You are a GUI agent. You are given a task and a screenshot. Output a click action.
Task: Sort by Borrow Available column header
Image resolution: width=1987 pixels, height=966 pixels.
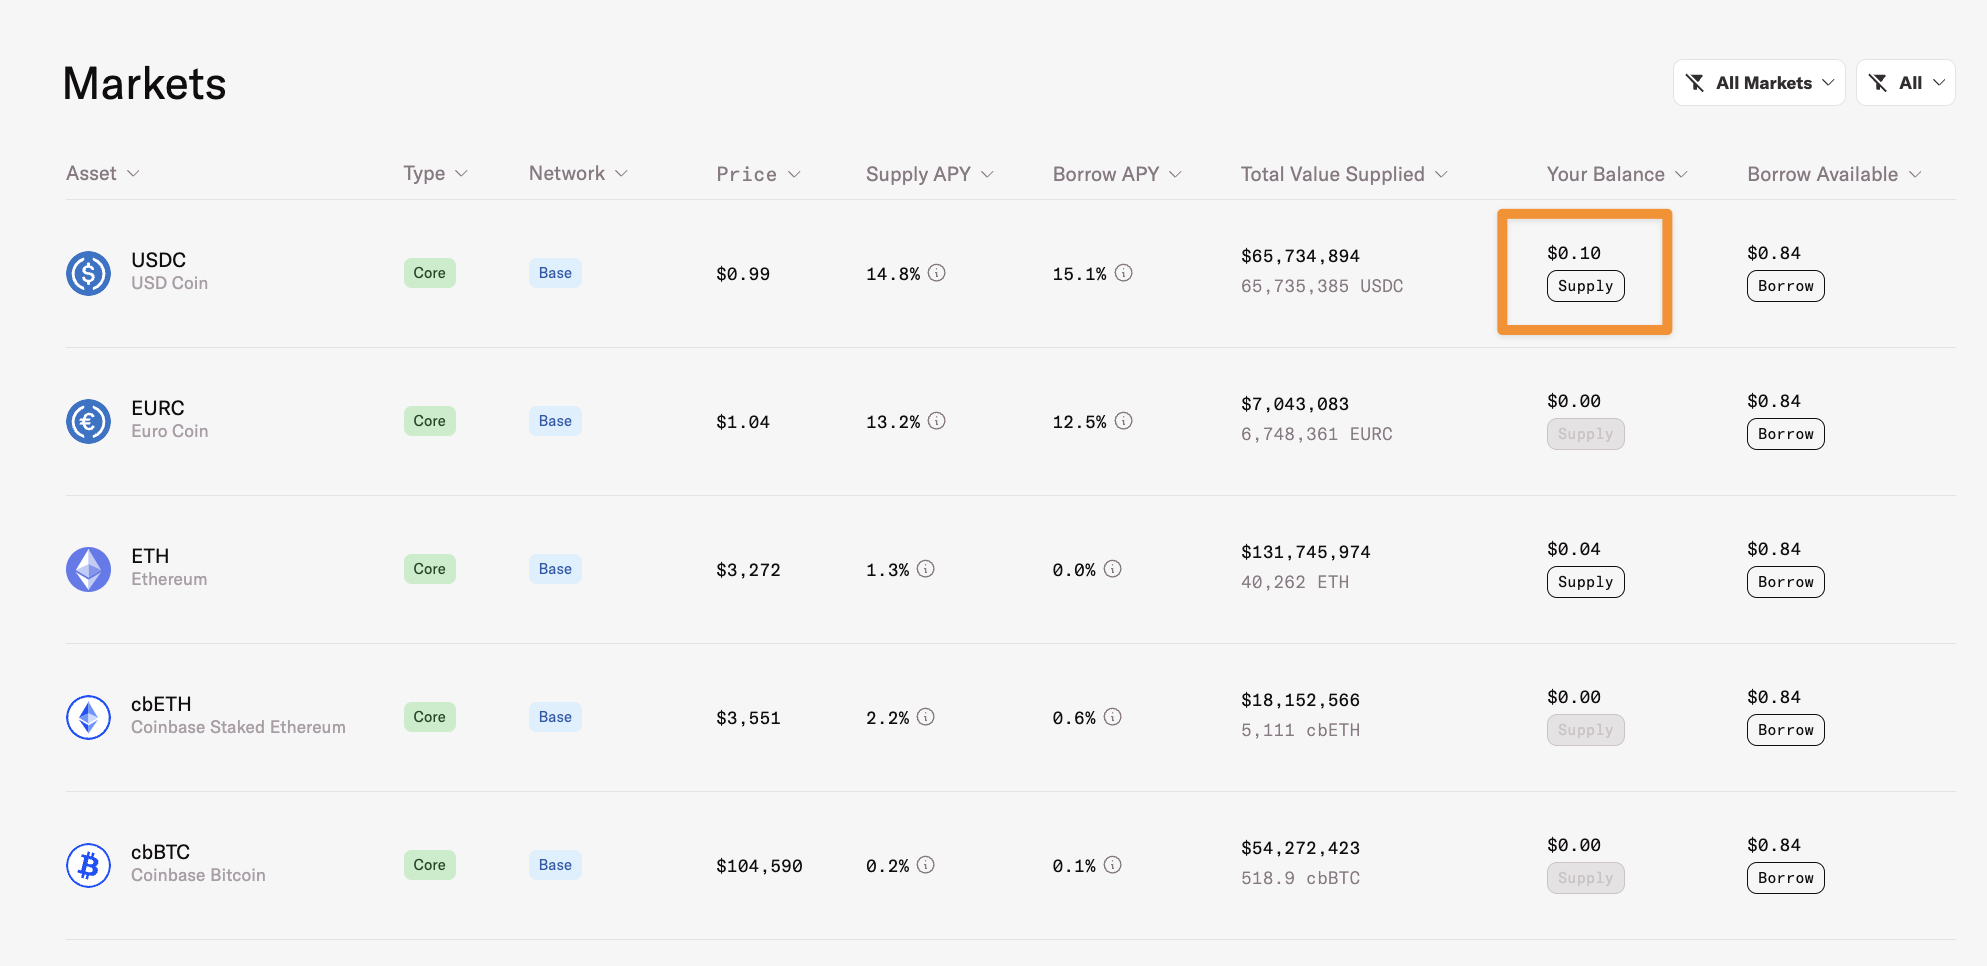(1833, 174)
